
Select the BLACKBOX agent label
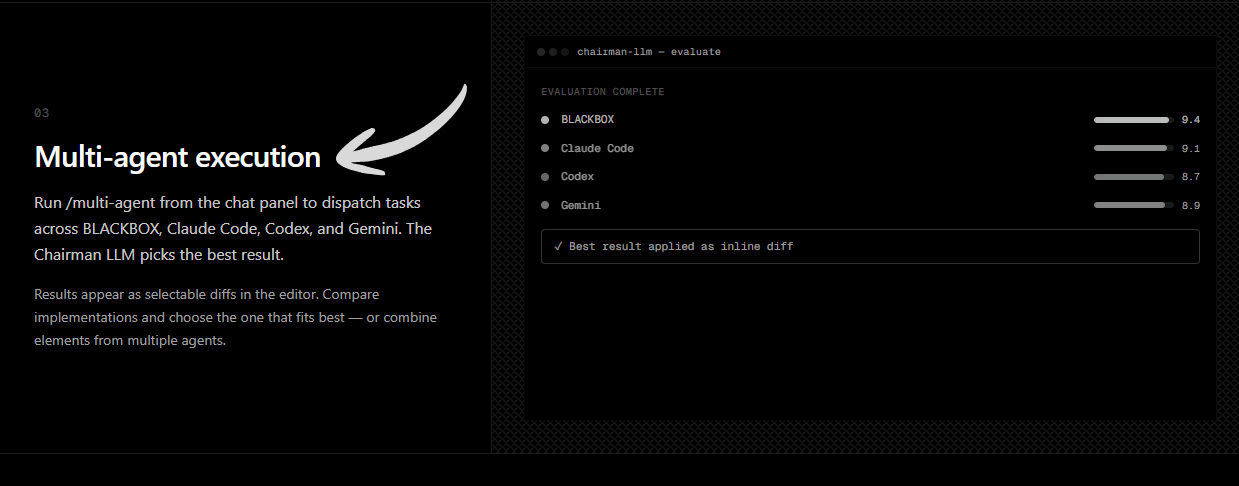pyautogui.click(x=587, y=120)
